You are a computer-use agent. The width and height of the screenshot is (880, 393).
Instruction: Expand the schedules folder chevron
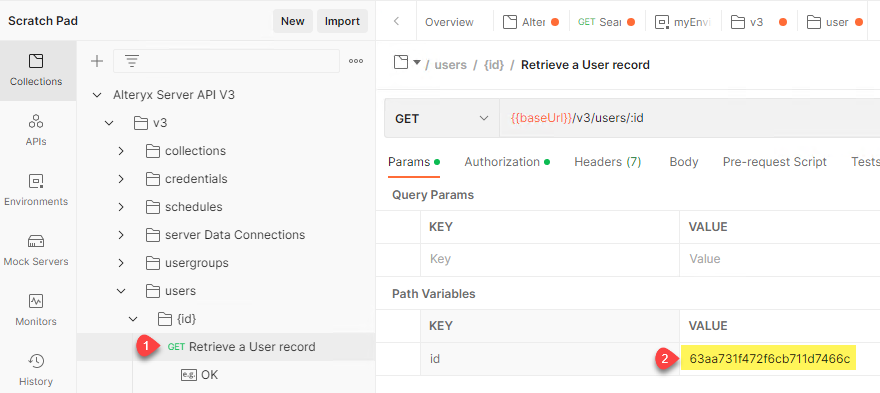click(x=121, y=207)
